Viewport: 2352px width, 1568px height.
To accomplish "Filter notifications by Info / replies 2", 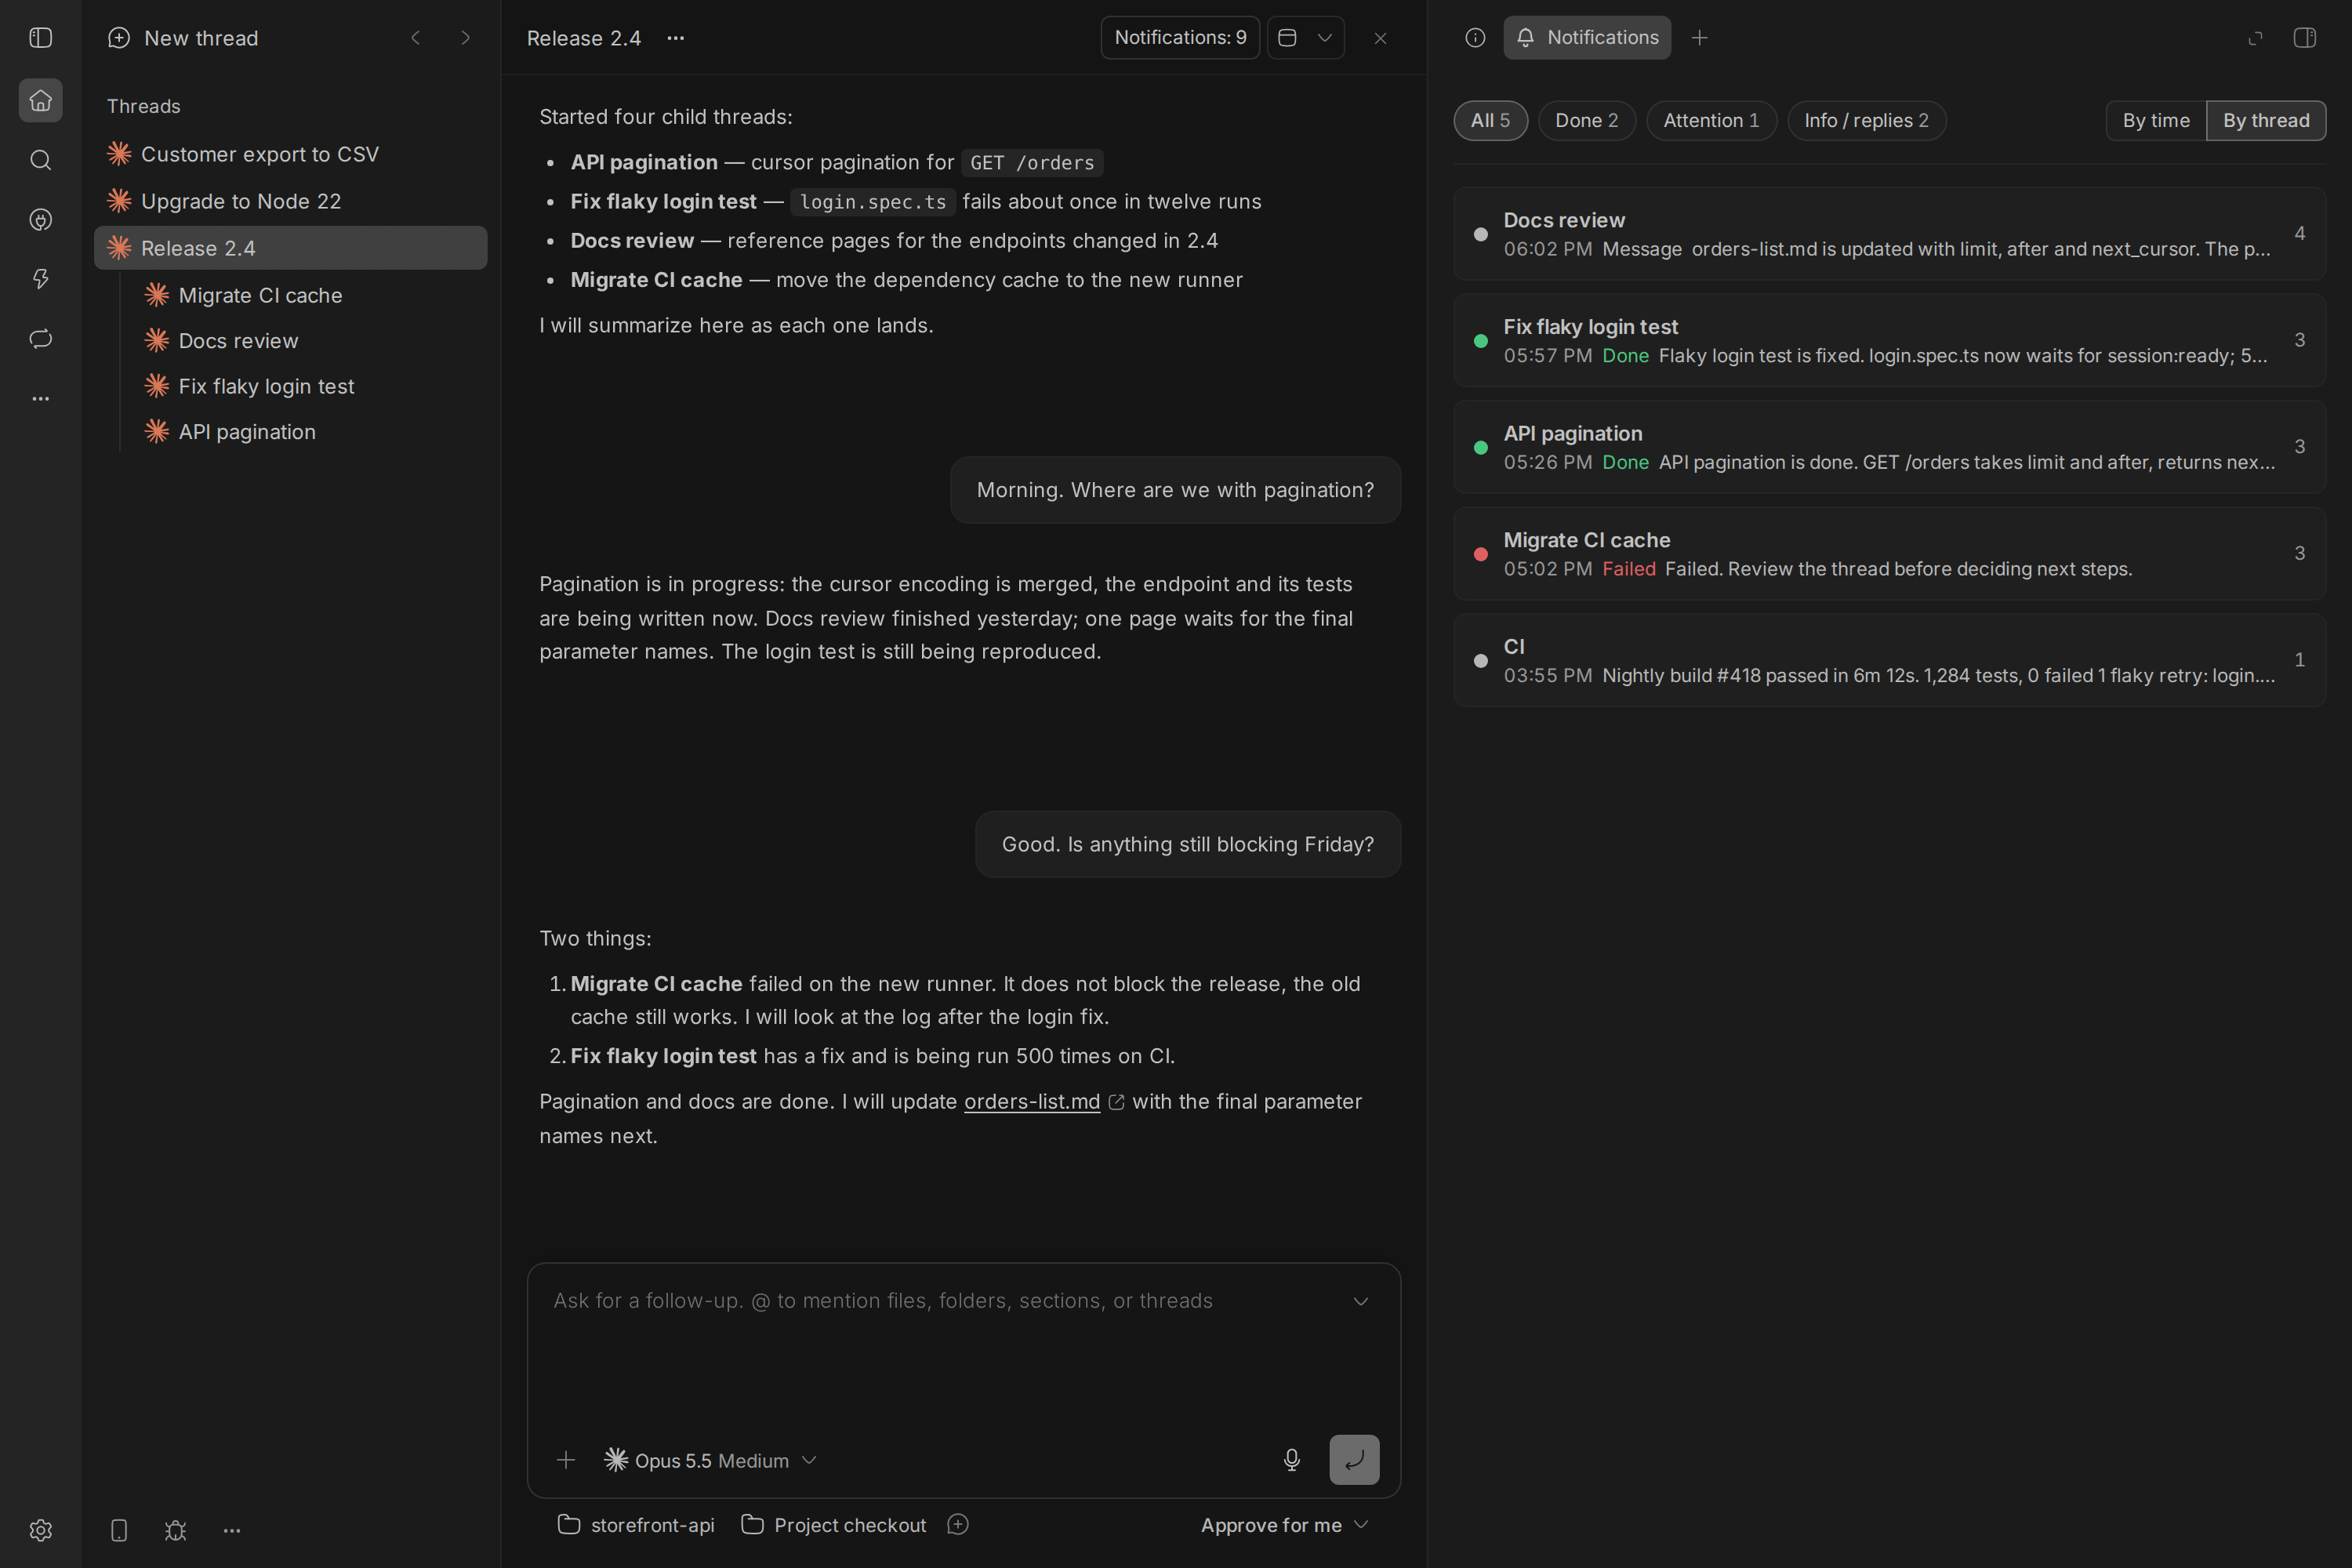I will point(1867,121).
